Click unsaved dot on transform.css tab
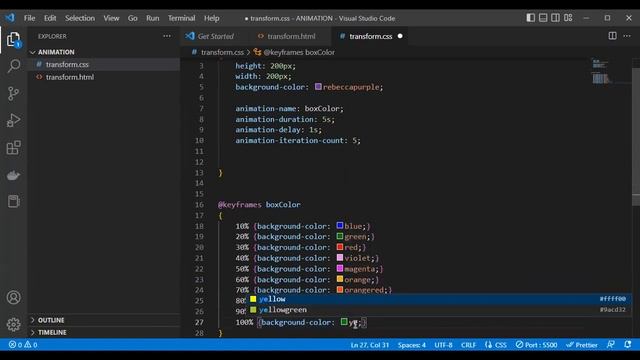 click(400, 36)
